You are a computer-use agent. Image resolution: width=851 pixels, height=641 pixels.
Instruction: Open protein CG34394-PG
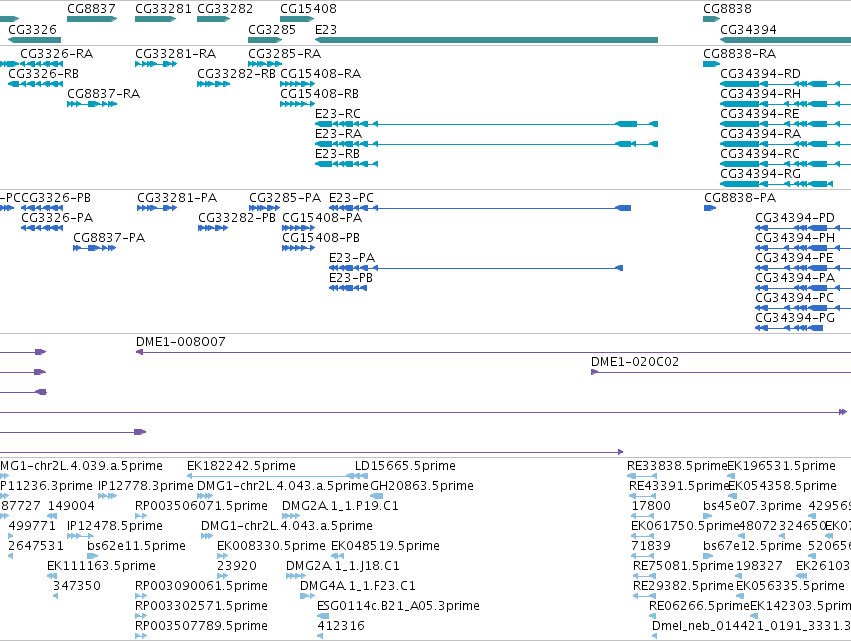(x=795, y=318)
